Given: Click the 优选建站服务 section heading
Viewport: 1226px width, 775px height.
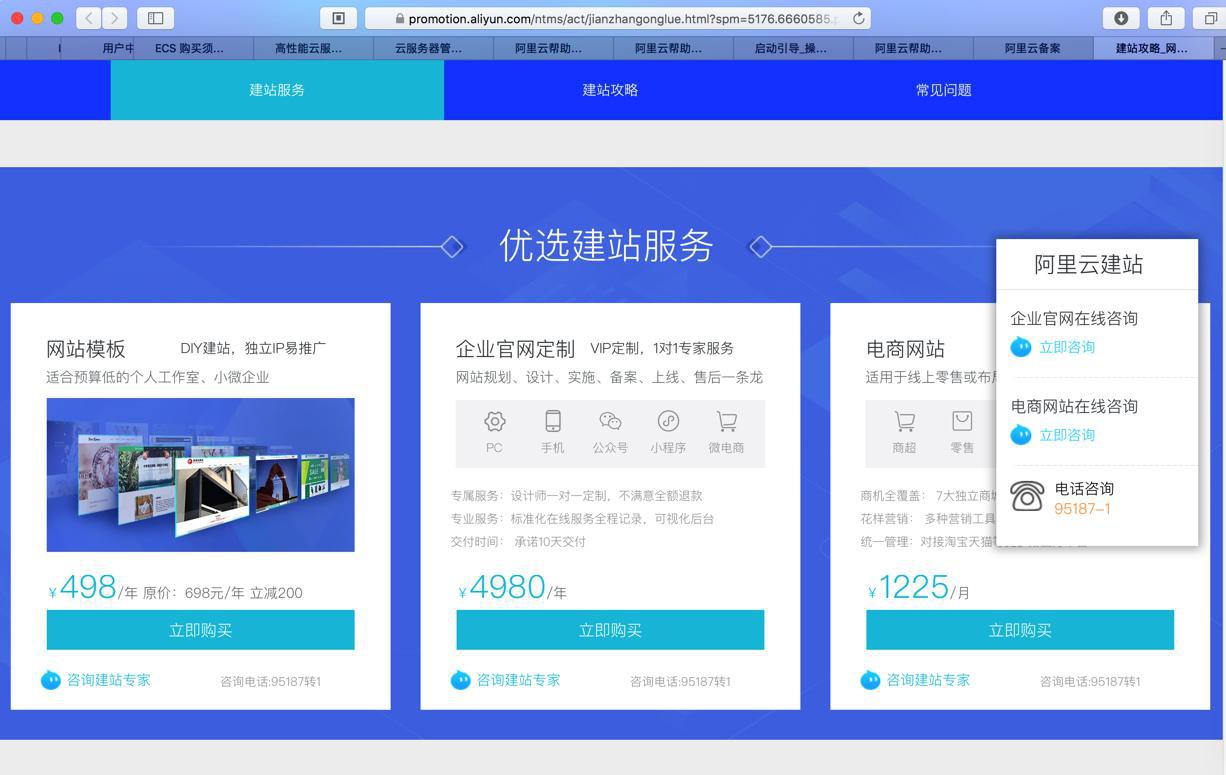Looking at the screenshot, I should (x=606, y=246).
